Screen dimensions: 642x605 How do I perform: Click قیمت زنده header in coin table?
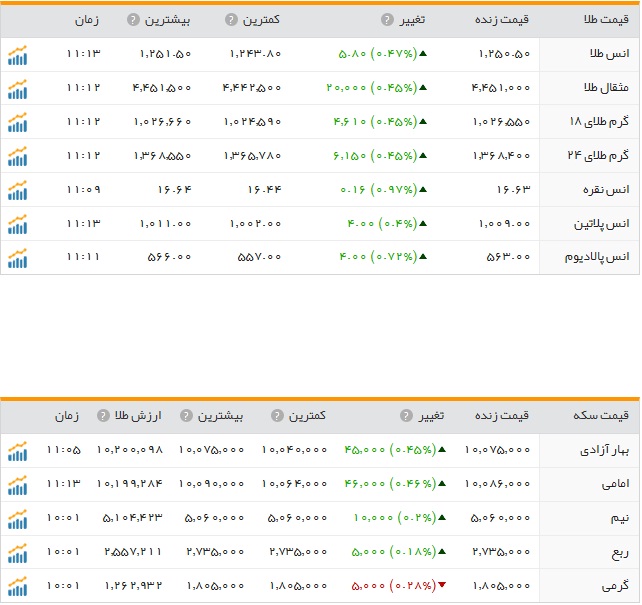[x=502, y=415]
